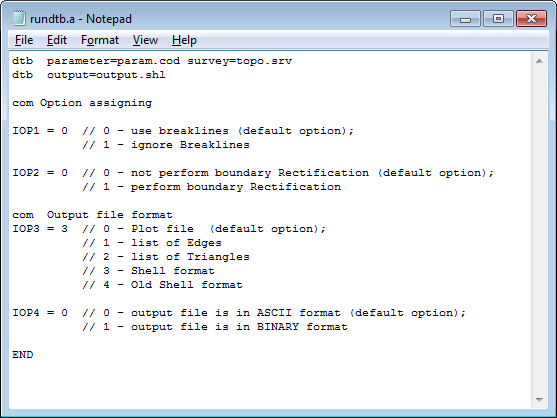
Task: Place cursor at 'com Option assigning' line
Action: 82,103
